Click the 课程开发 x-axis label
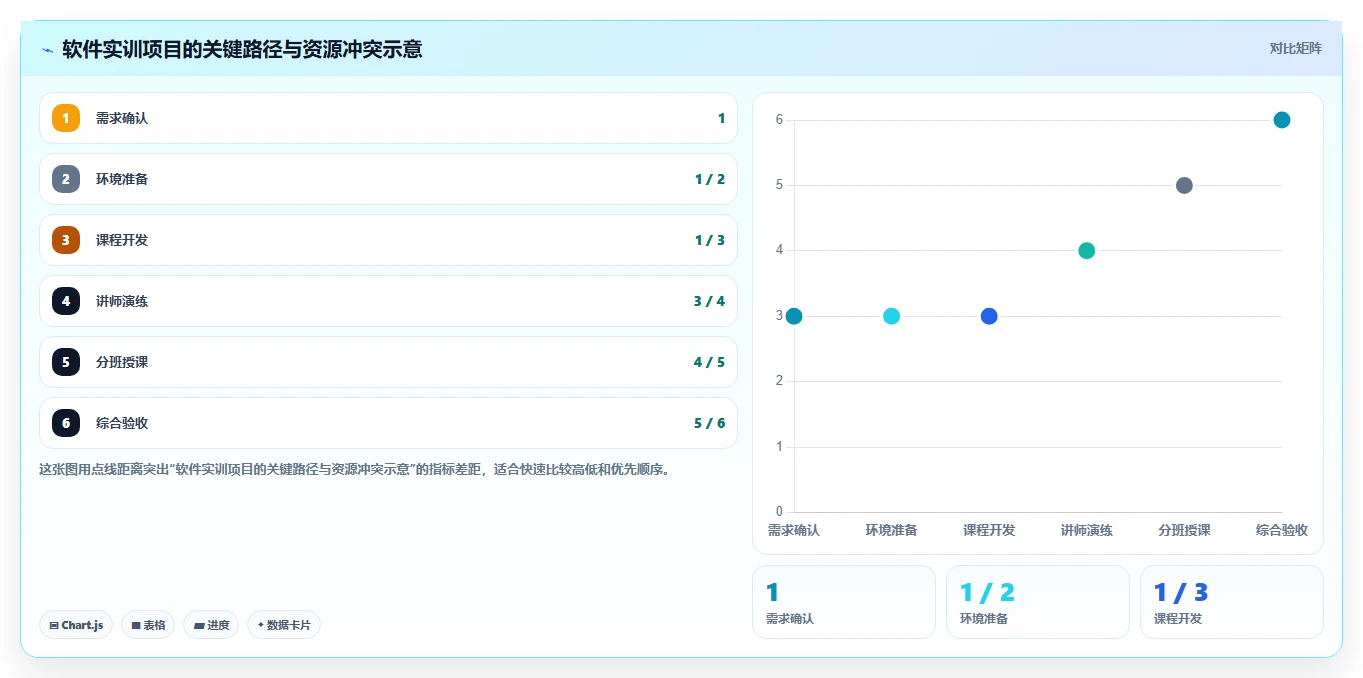Screen dimensions: 1363x678 click(x=989, y=530)
